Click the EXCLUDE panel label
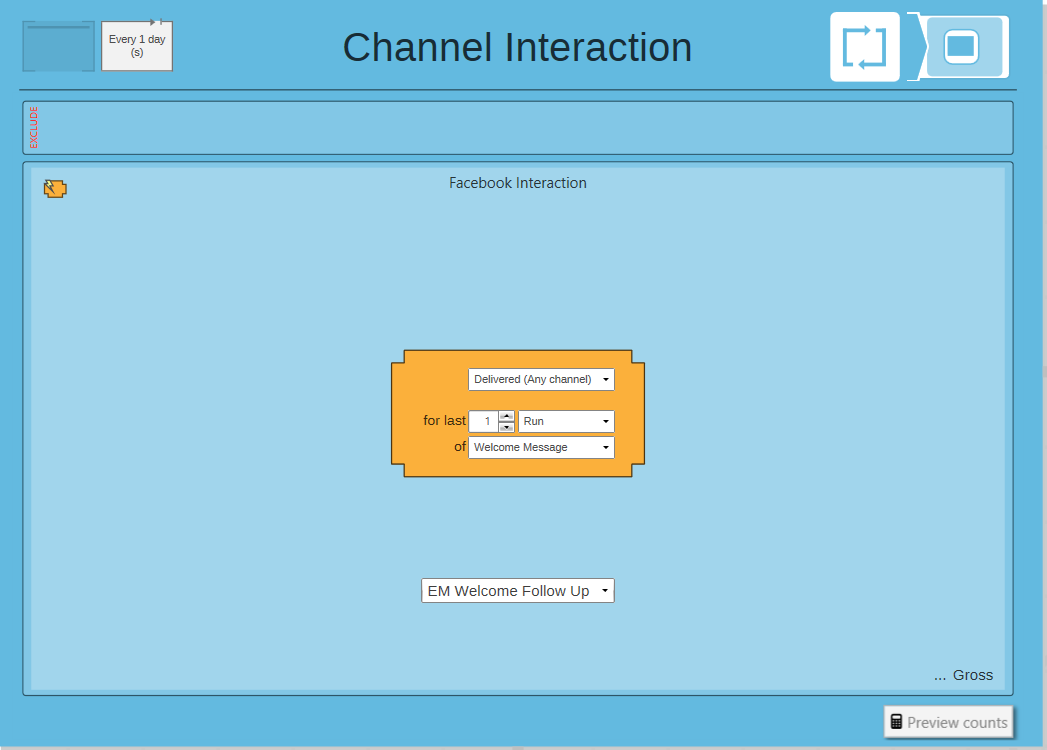Image resolution: width=1047 pixels, height=750 pixels. point(33,128)
